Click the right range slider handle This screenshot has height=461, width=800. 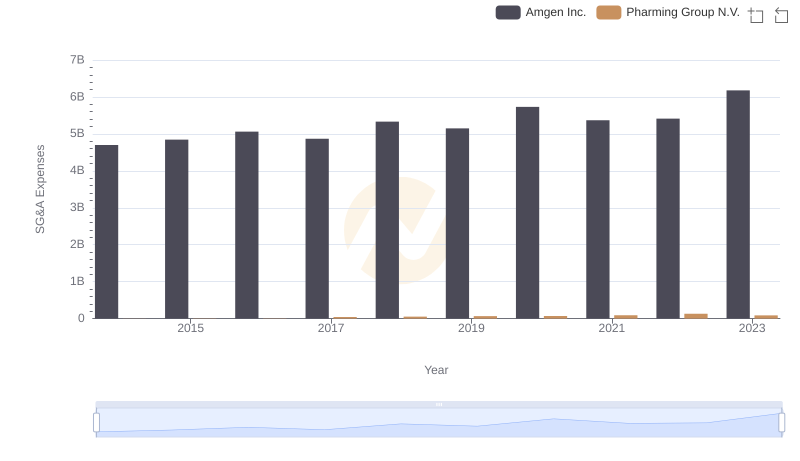[782, 422]
